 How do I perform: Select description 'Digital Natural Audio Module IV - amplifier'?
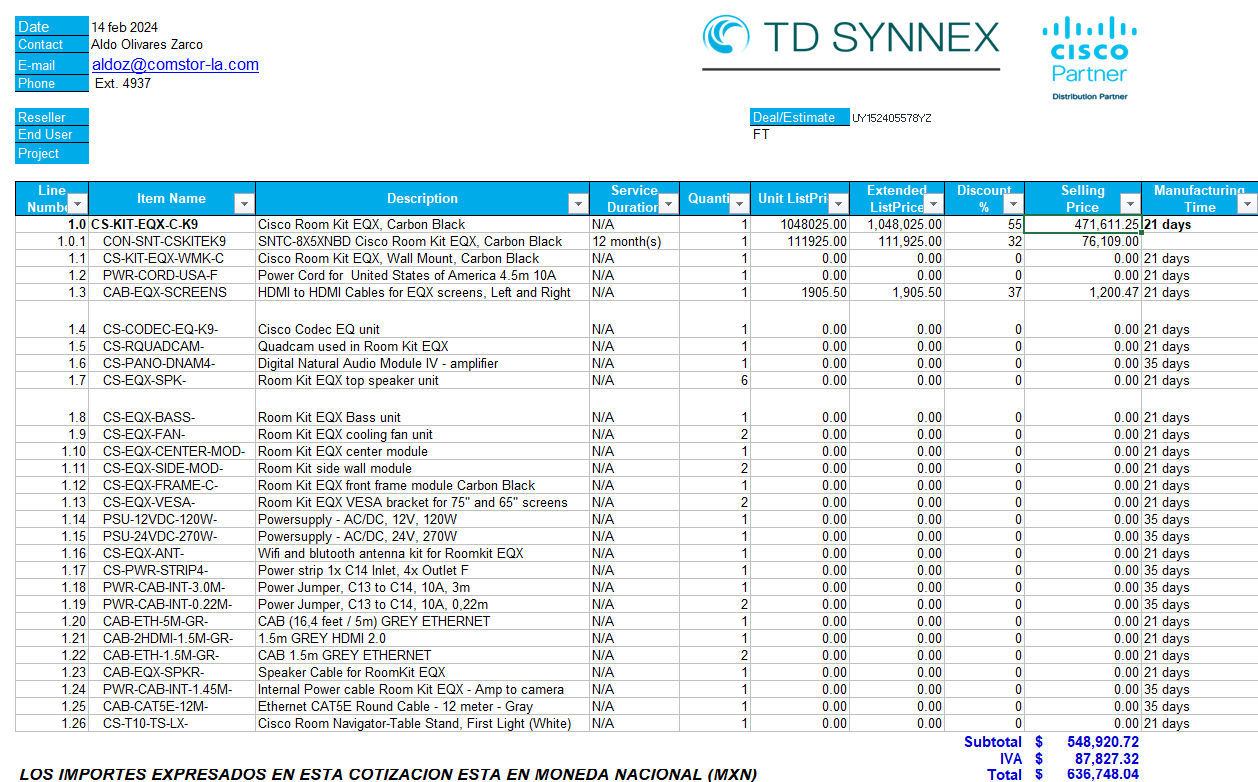(378, 364)
